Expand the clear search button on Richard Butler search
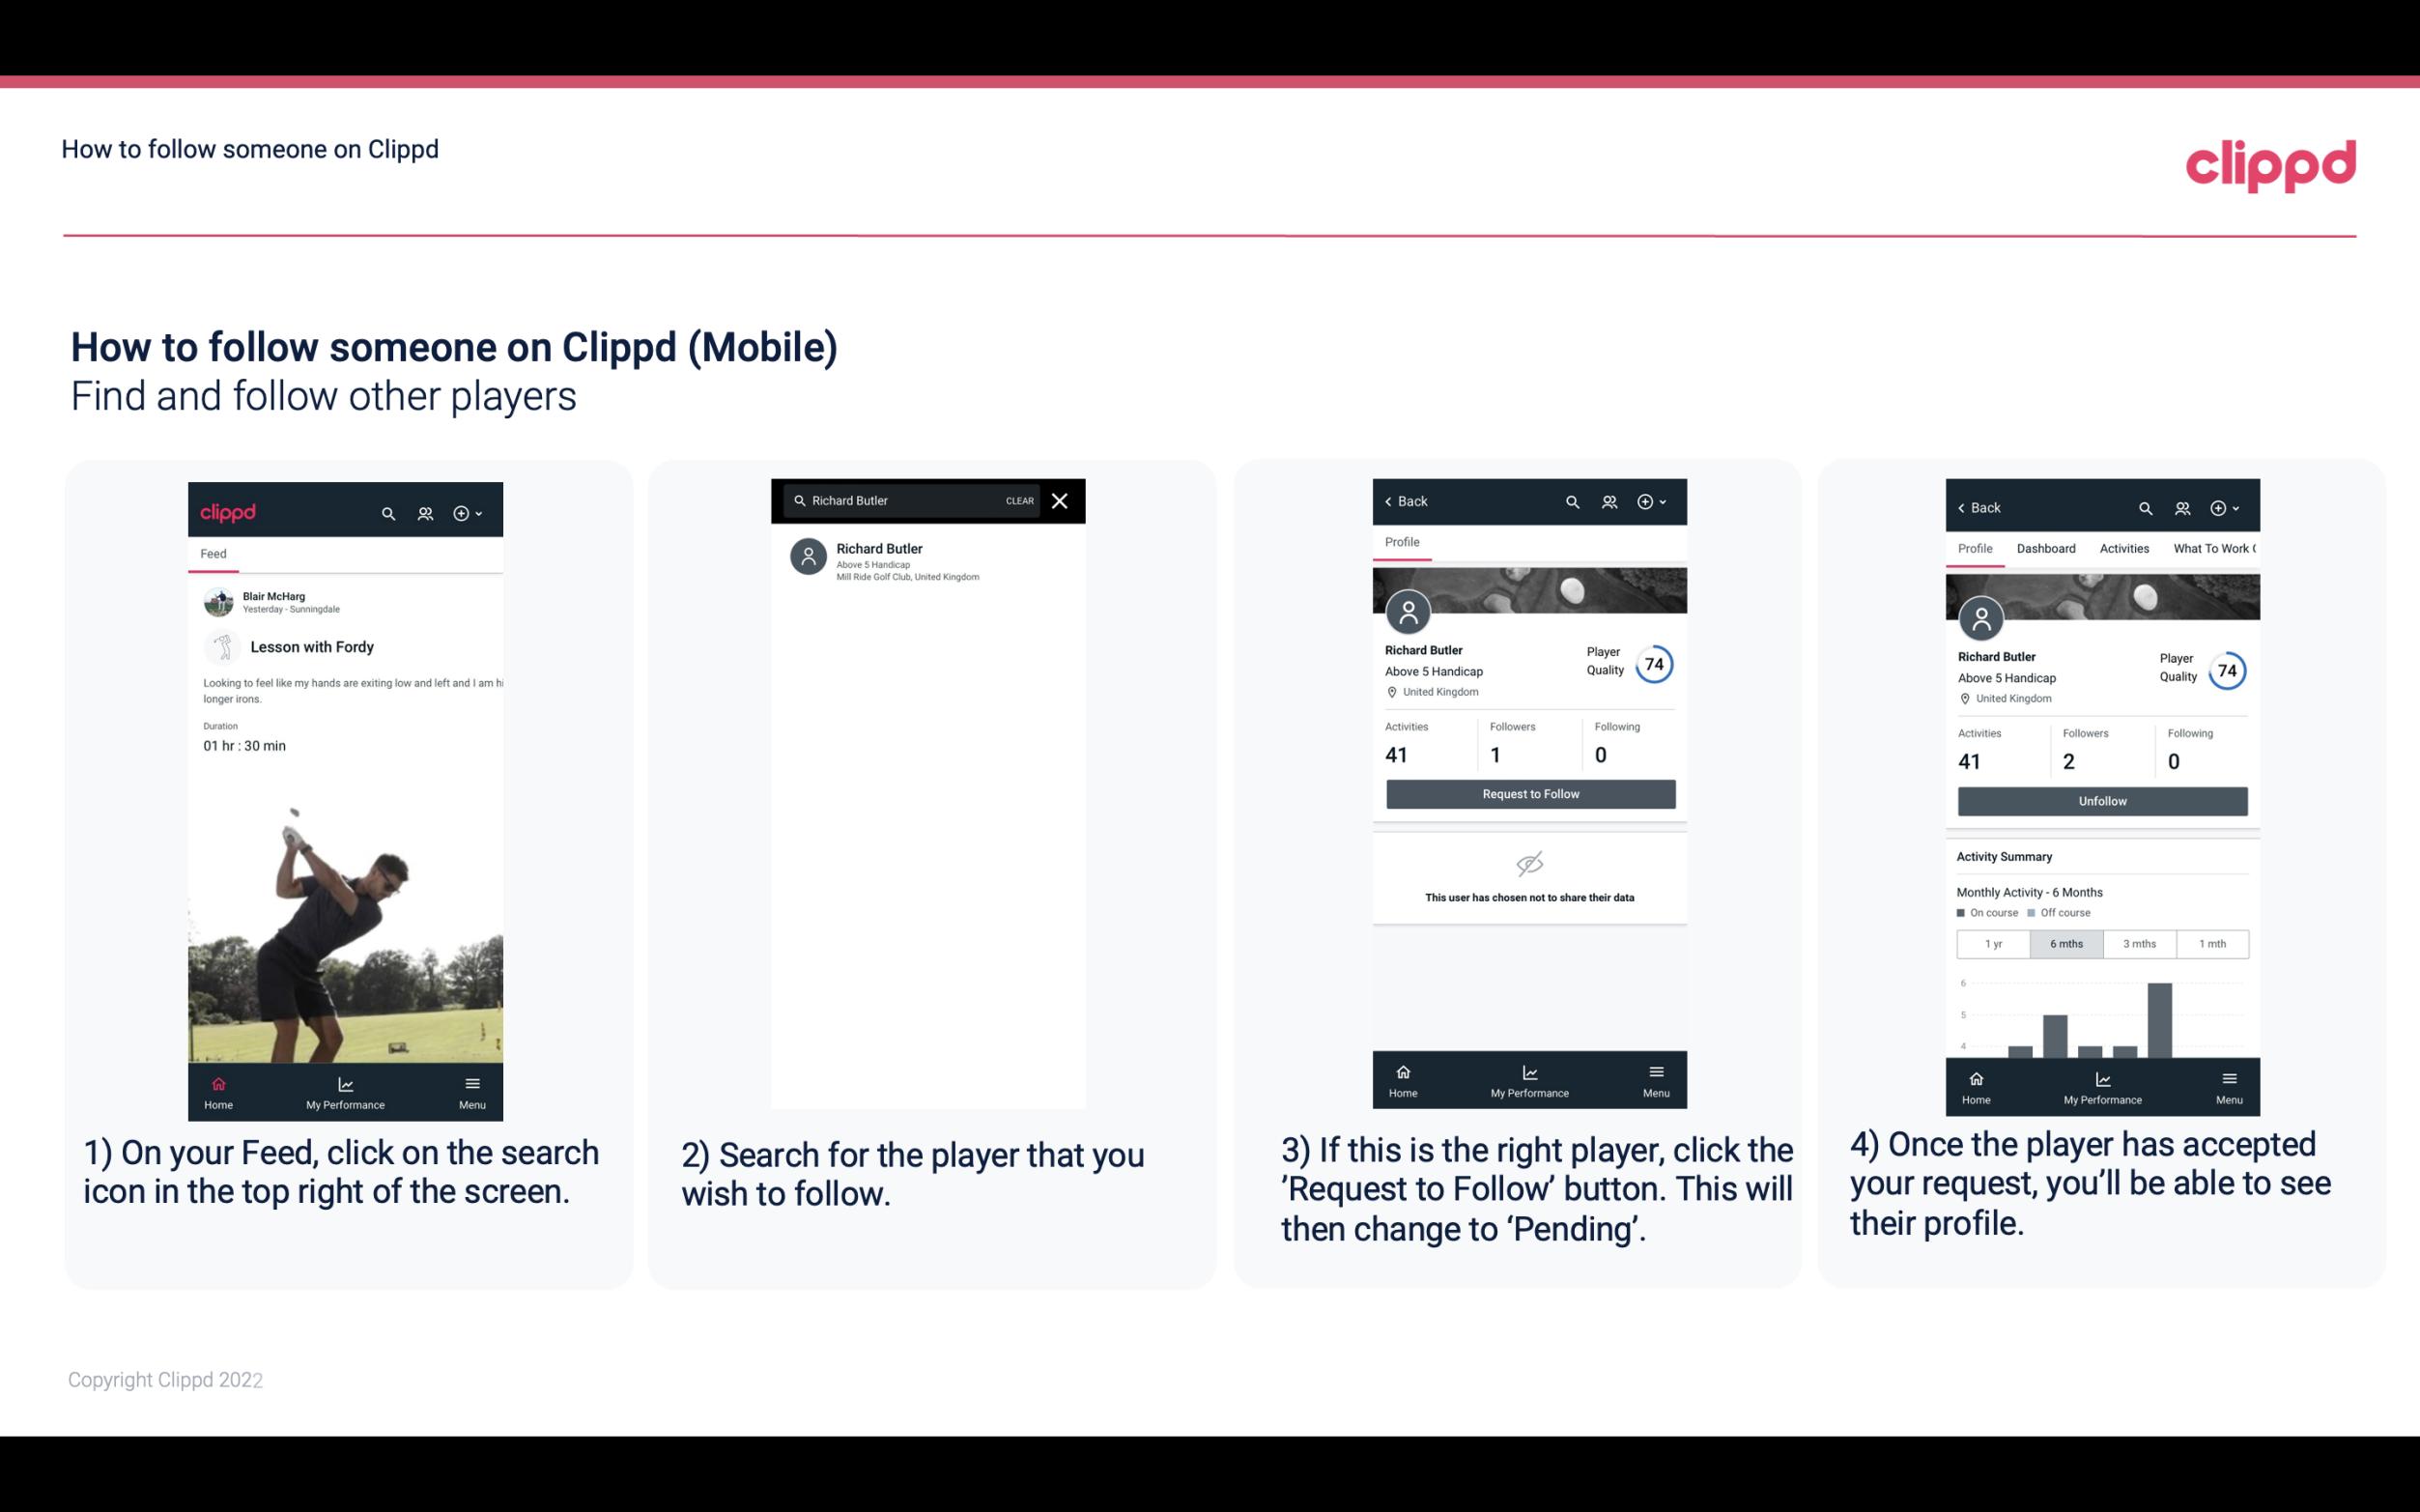2420x1512 pixels. click(x=1018, y=501)
